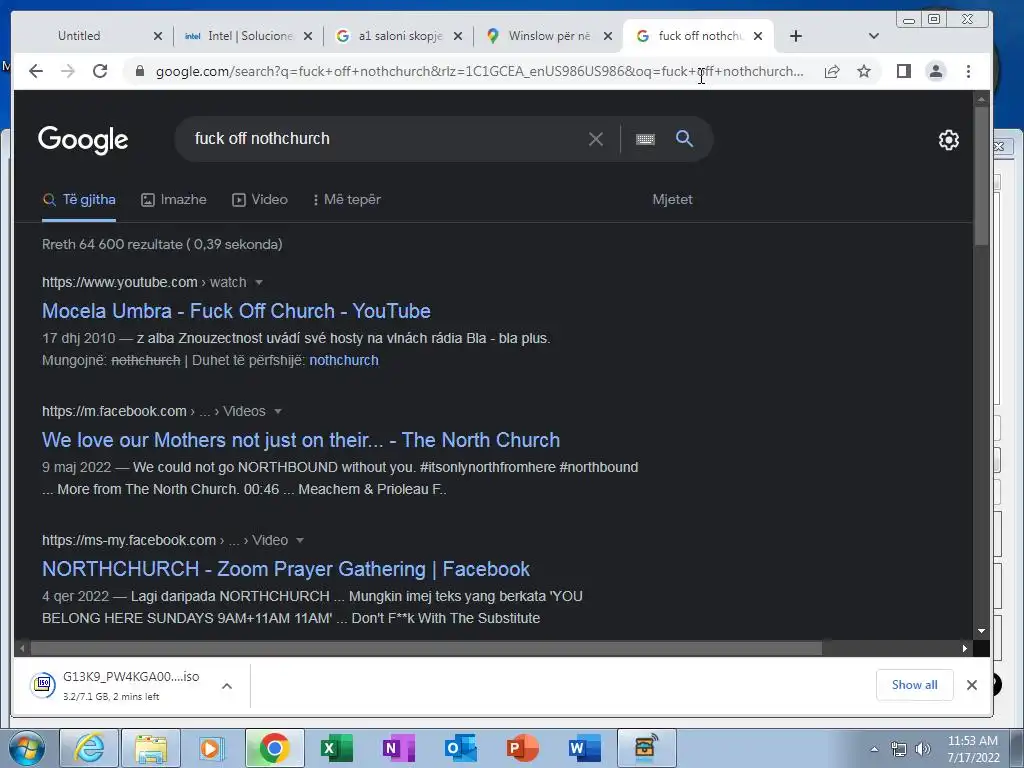Click the nothchurch must-include link
Viewport: 1024px width, 768px height.
(x=344, y=360)
